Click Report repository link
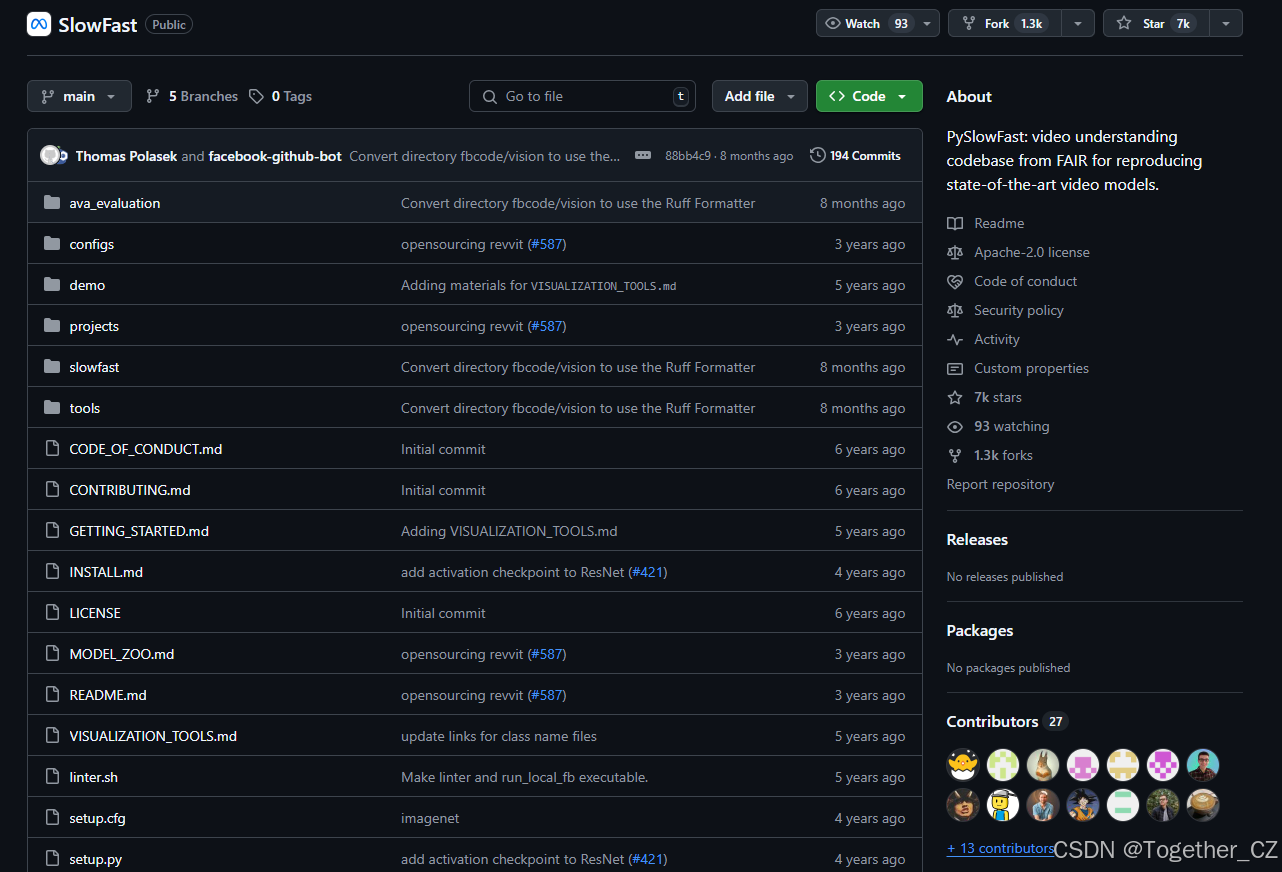 tap(1000, 484)
